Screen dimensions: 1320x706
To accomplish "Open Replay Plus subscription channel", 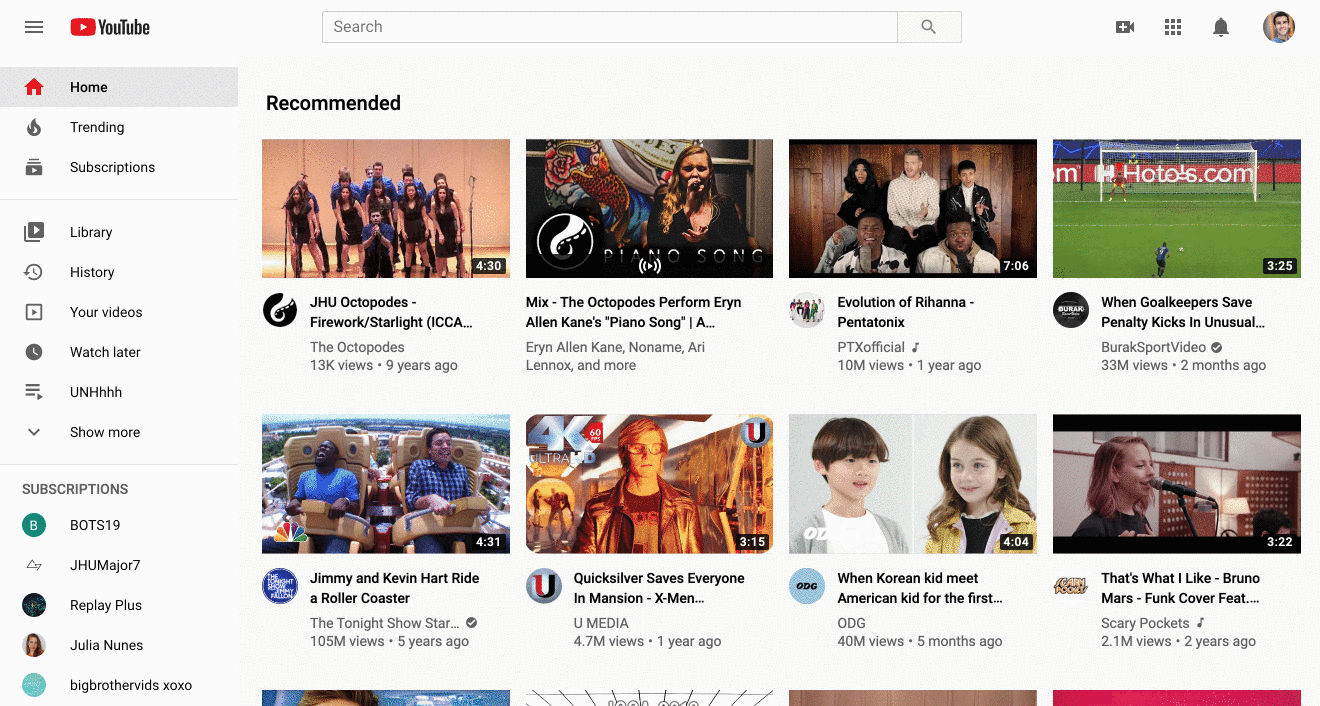I will pos(119,605).
